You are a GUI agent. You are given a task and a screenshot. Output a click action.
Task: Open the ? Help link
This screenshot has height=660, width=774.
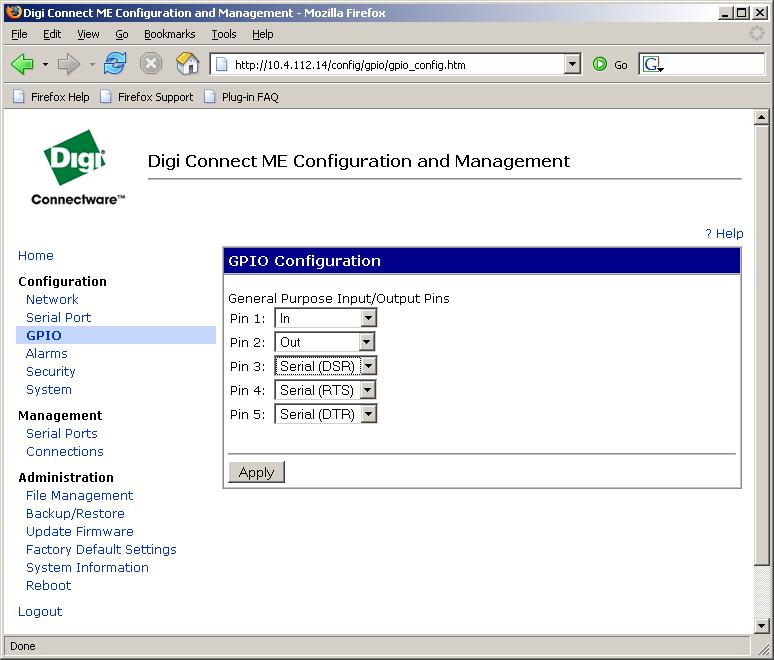coord(724,233)
